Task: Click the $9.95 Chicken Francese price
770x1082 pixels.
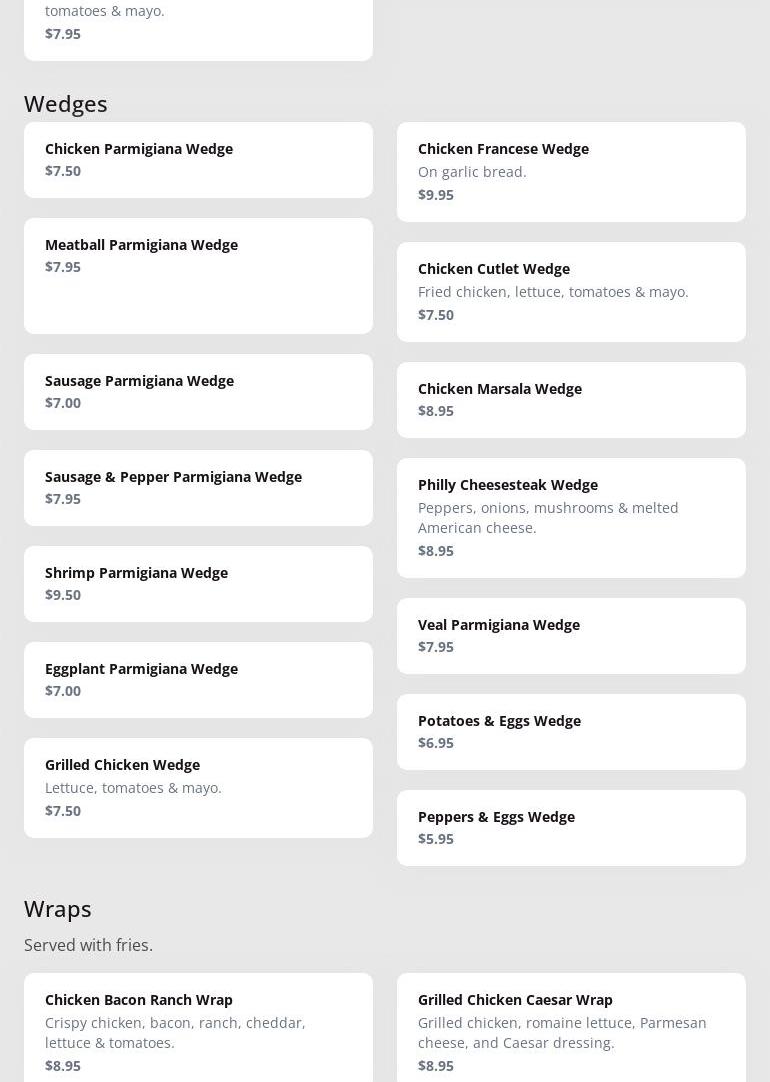Action: [436, 195]
